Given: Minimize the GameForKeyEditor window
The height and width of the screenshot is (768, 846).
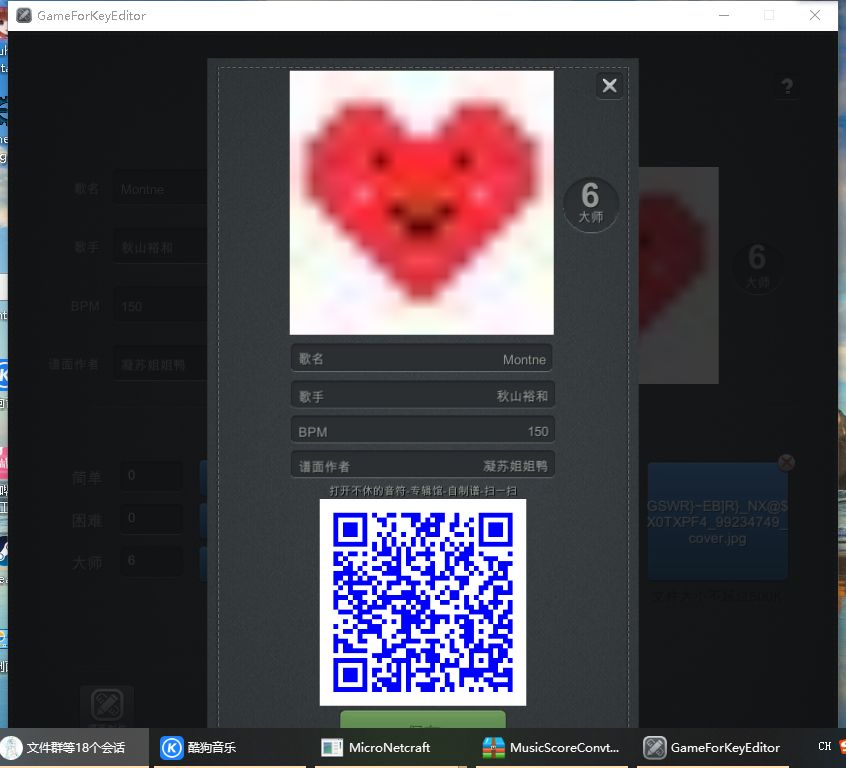Looking at the screenshot, I should coord(724,15).
